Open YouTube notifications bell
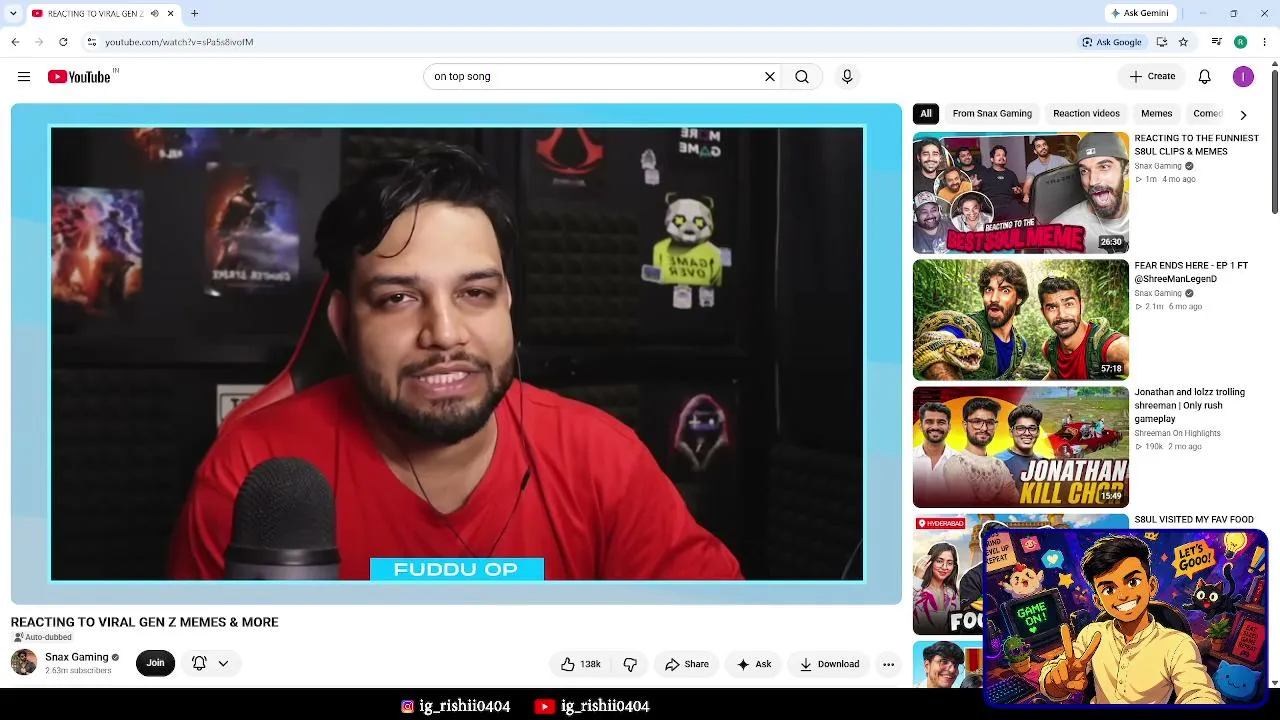Screen dimensions: 1280x720 tap(1205, 77)
